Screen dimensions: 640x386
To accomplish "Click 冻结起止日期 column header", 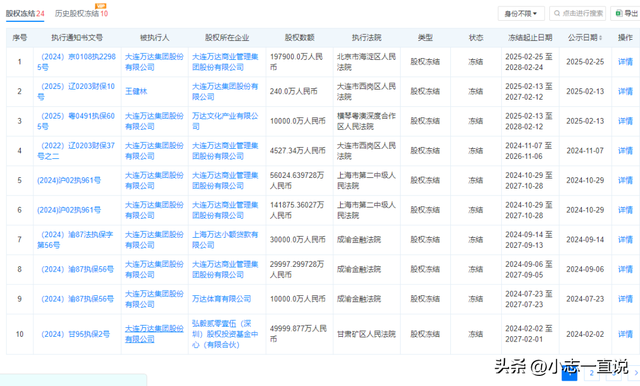I will (530, 38).
